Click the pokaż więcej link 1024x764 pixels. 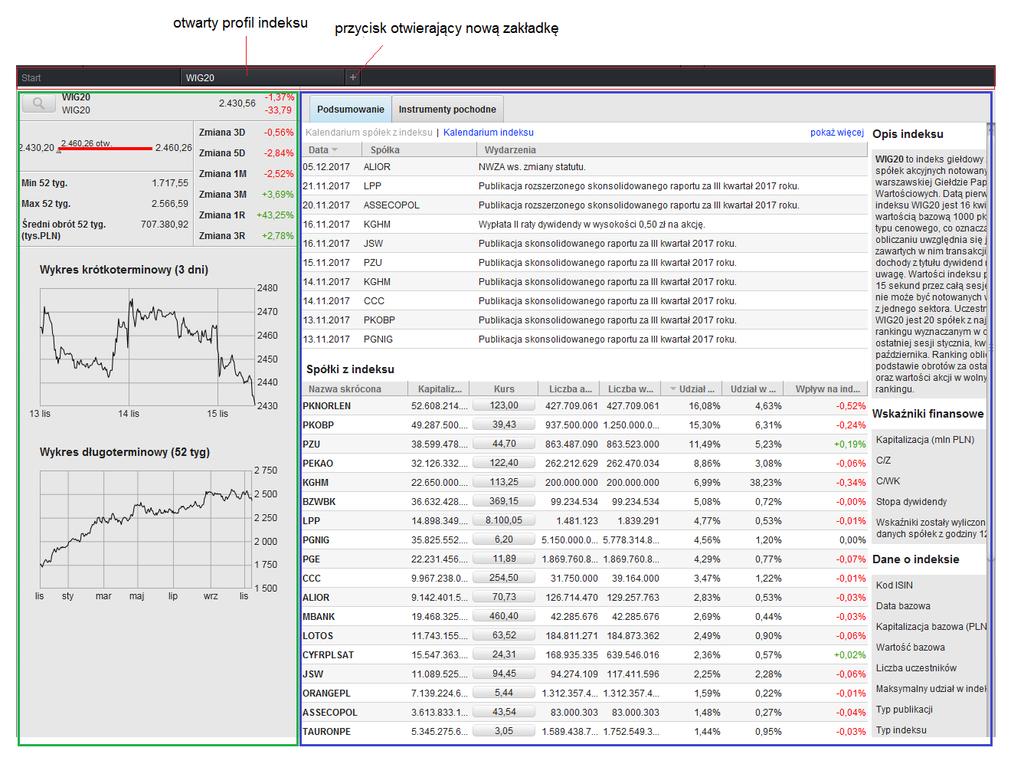coord(837,133)
